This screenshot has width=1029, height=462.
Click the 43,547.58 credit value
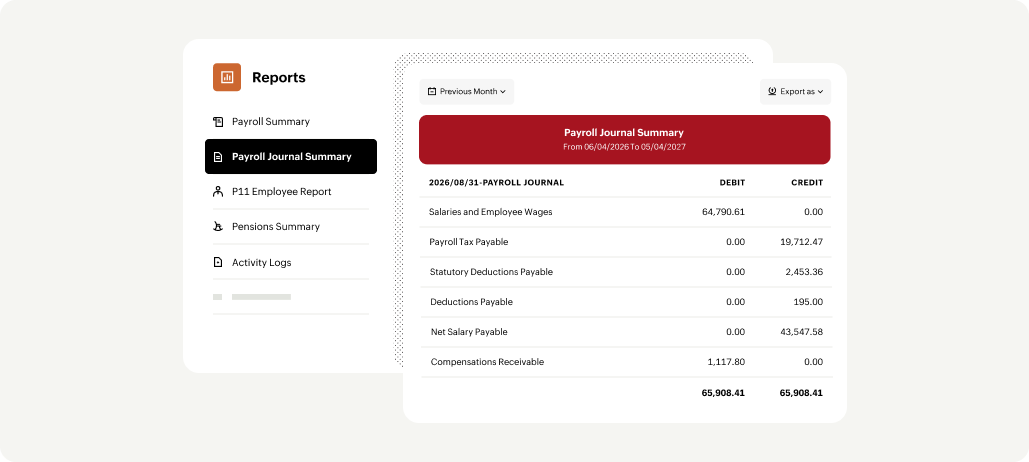[x=801, y=332]
